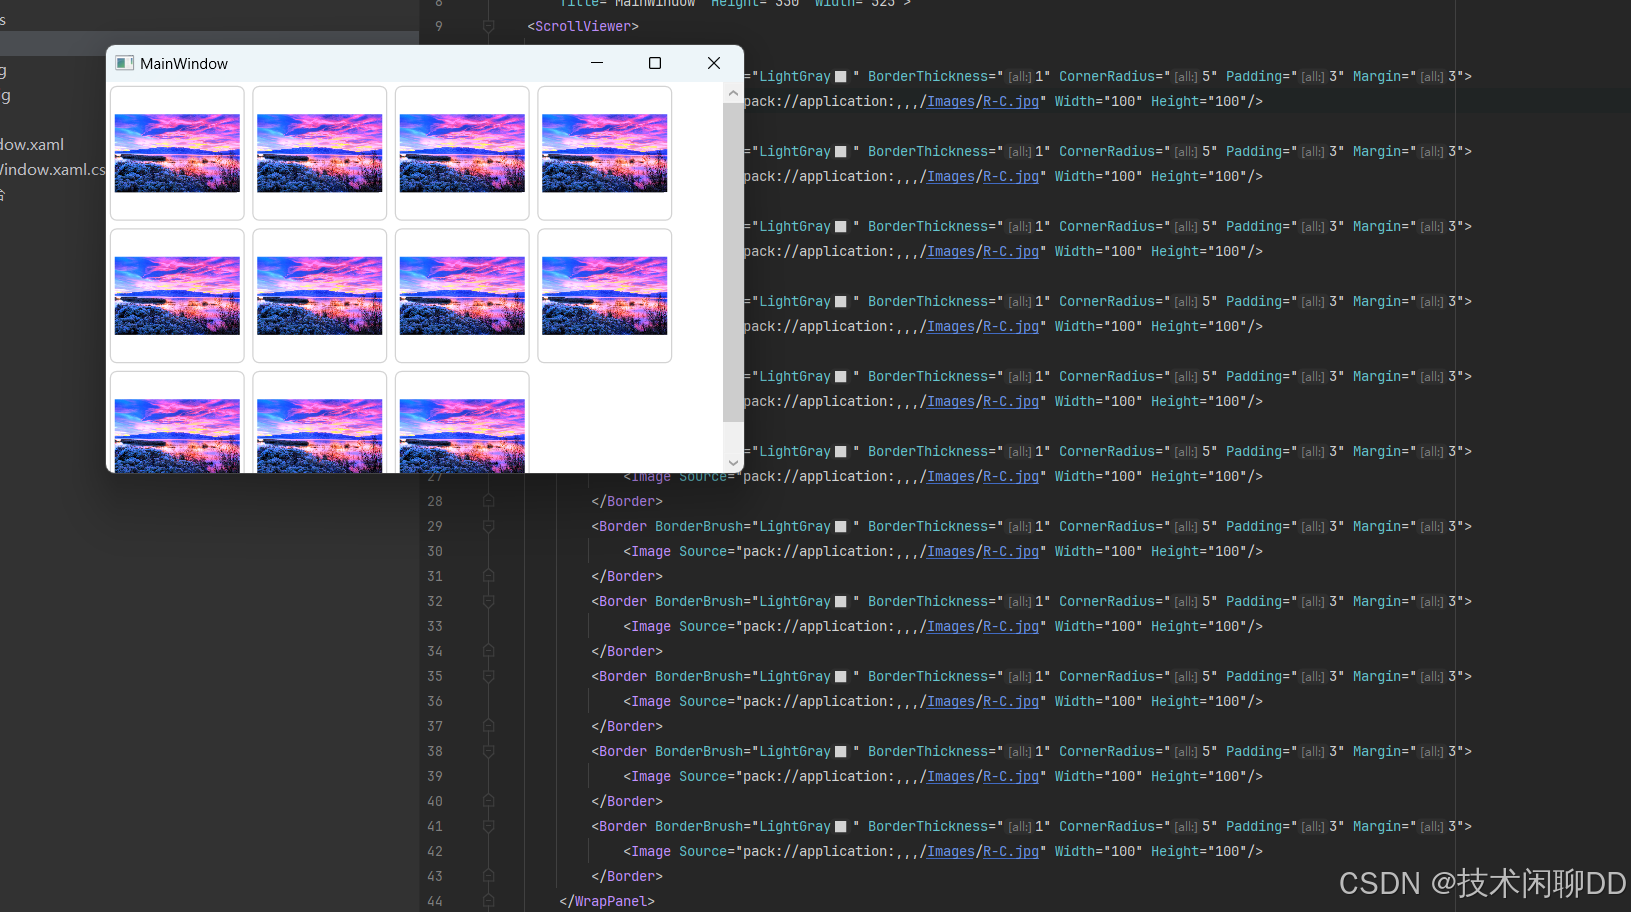Toggle the fold marker on line 31
Viewport: 1631px width, 912px height.
pos(488,576)
